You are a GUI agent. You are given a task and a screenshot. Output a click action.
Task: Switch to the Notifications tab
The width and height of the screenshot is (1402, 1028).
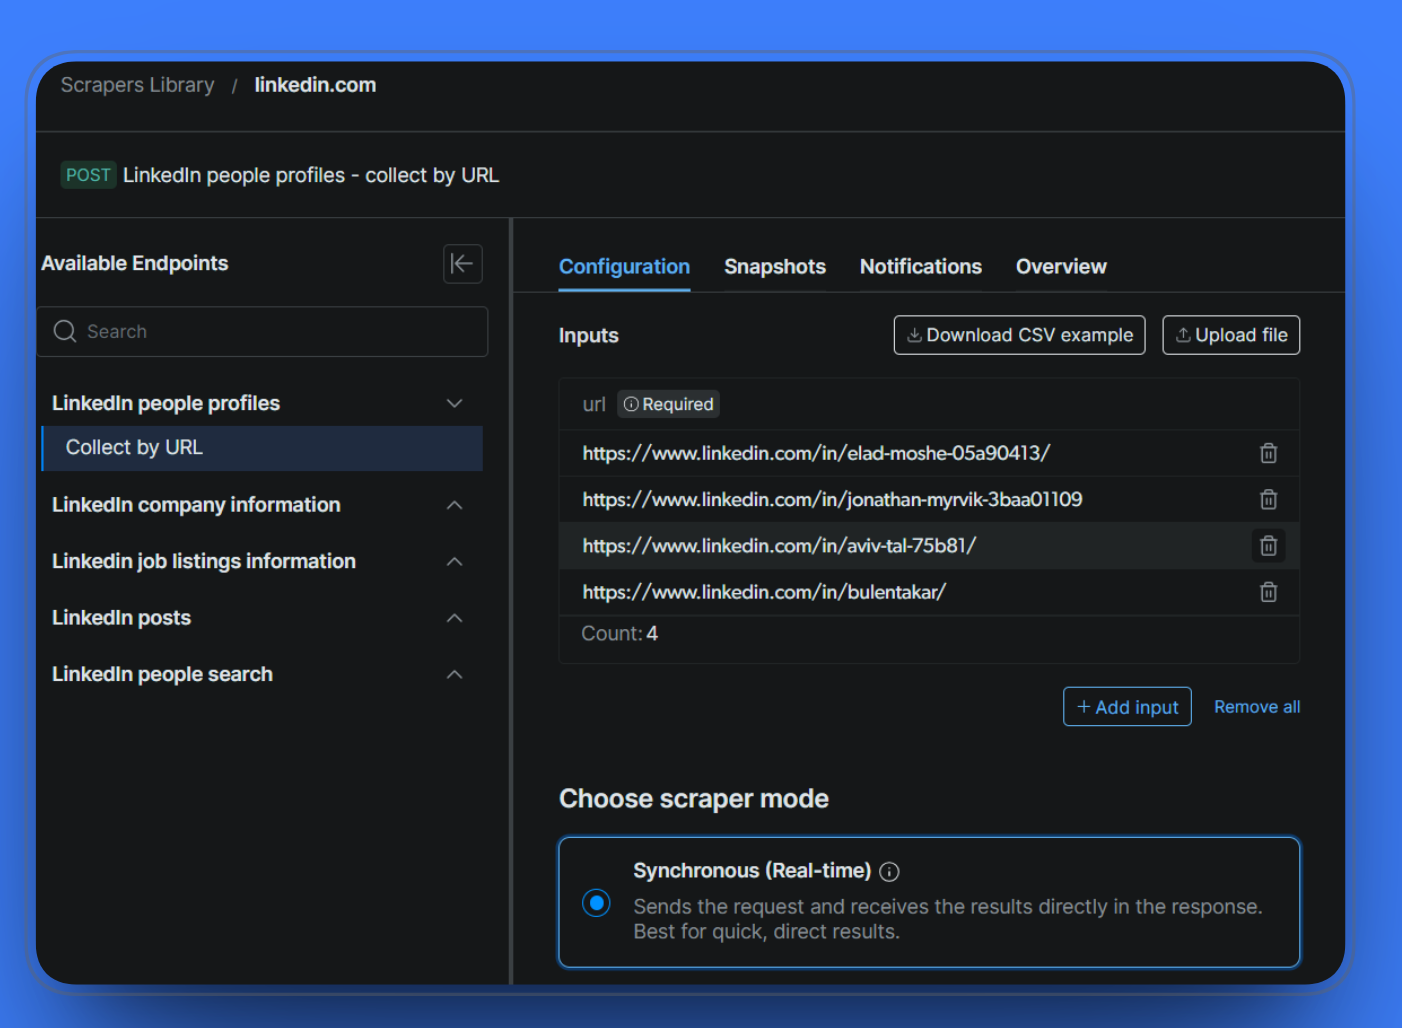click(921, 267)
